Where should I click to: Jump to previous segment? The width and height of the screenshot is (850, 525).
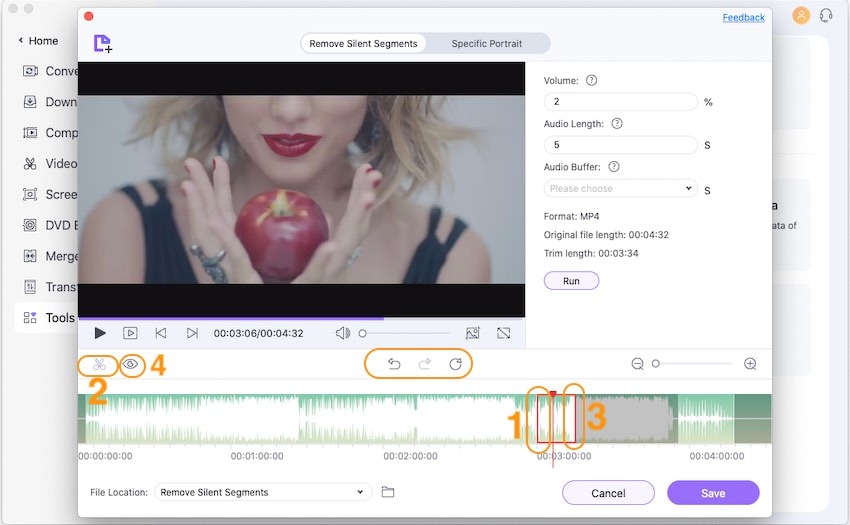(160, 333)
